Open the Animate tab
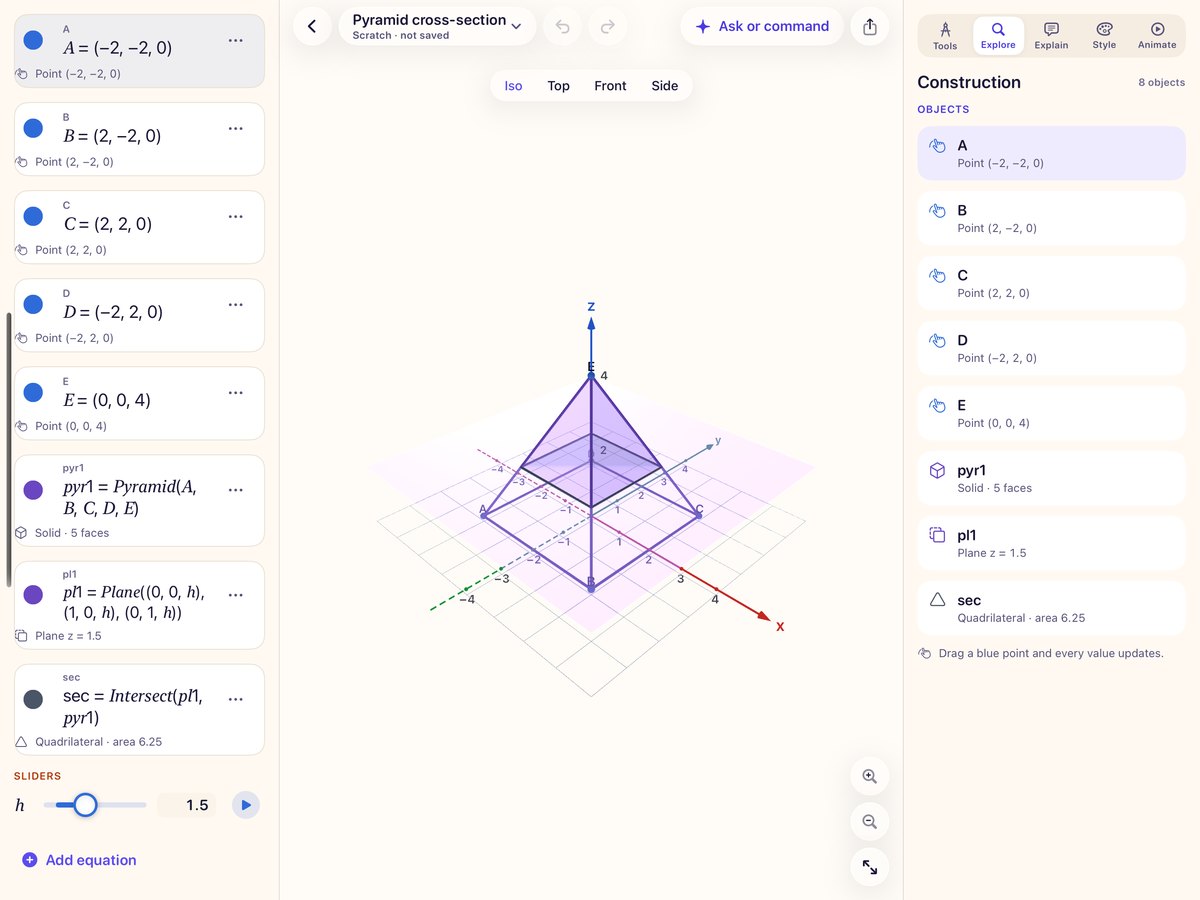1200x900 pixels. [1157, 36]
